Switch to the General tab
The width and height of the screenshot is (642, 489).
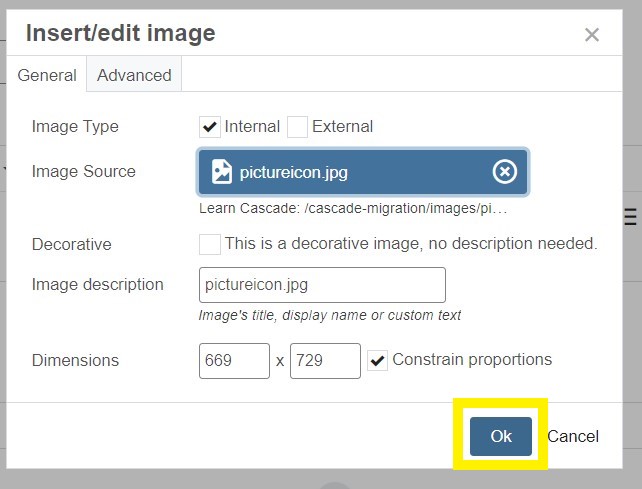pos(47,75)
